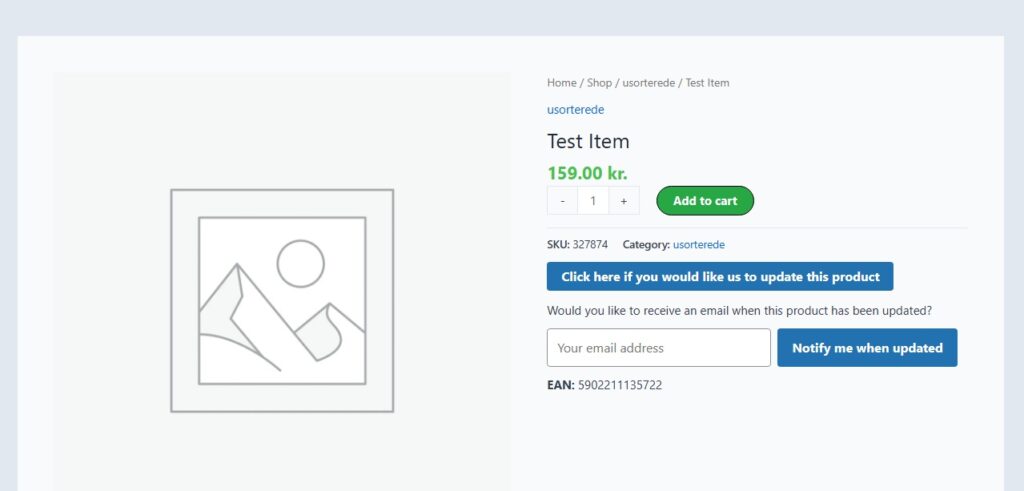The height and width of the screenshot is (491, 1024).
Task: Open the usorterede link above the title
Action: [x=575, y=110]
